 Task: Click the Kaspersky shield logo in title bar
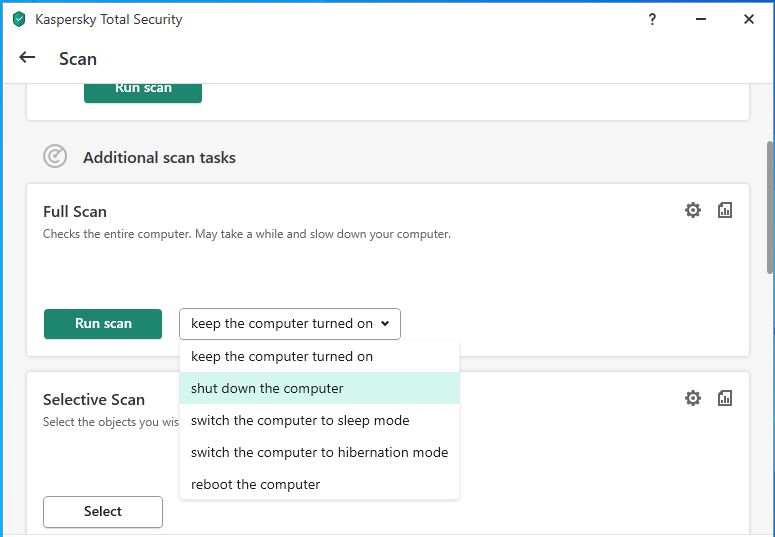(x=18, y=19)
